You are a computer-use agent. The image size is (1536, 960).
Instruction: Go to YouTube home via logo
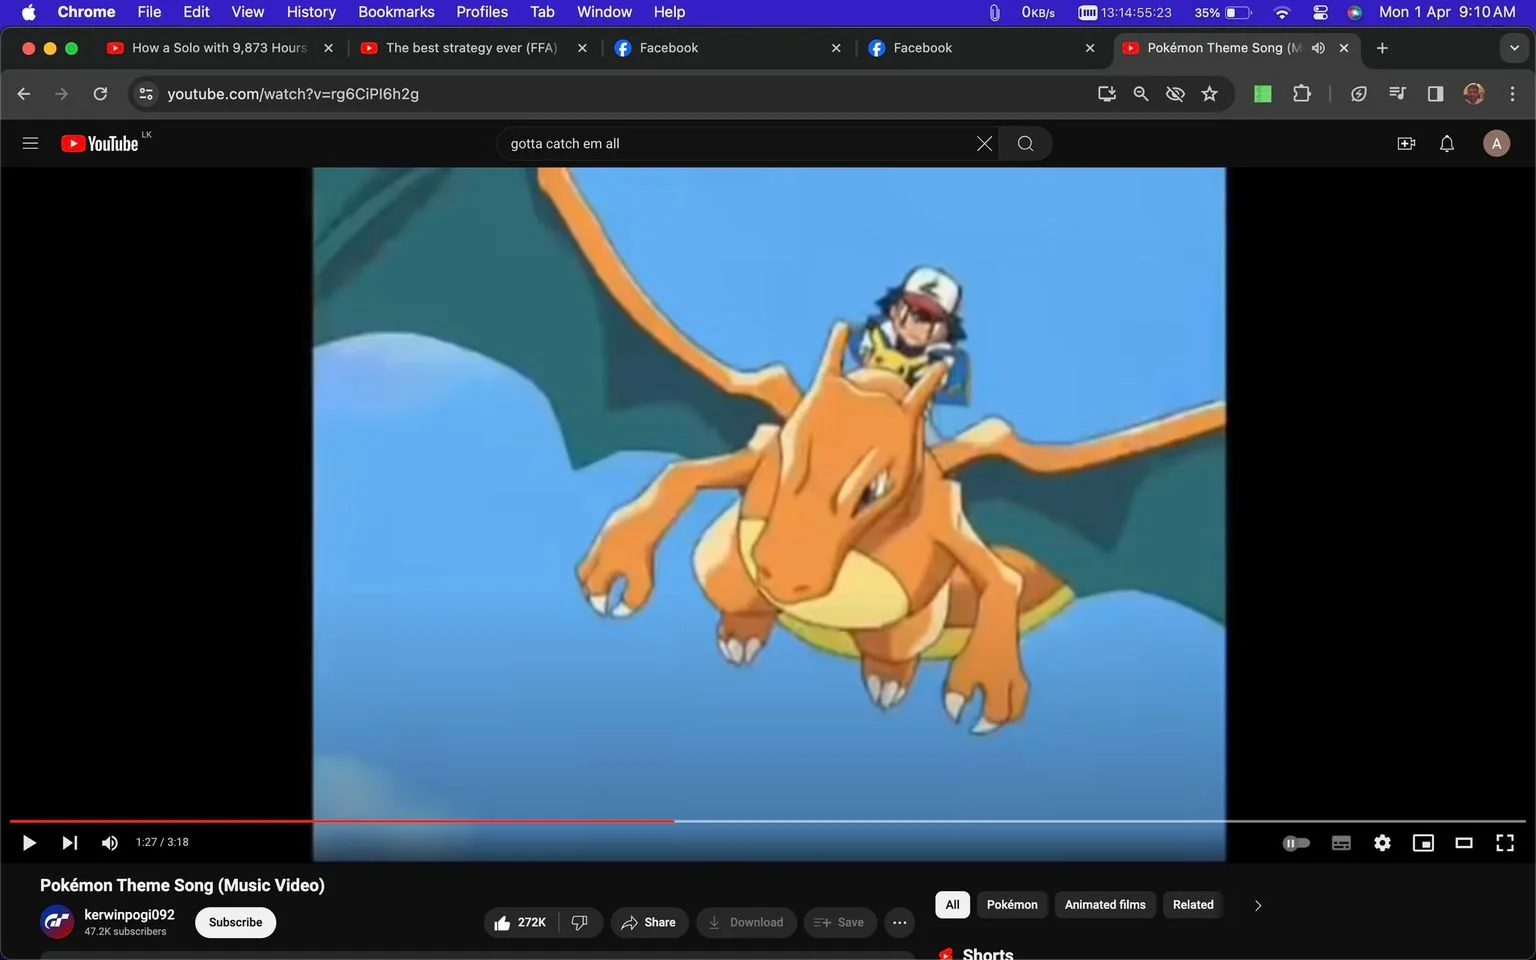point(100,143)
